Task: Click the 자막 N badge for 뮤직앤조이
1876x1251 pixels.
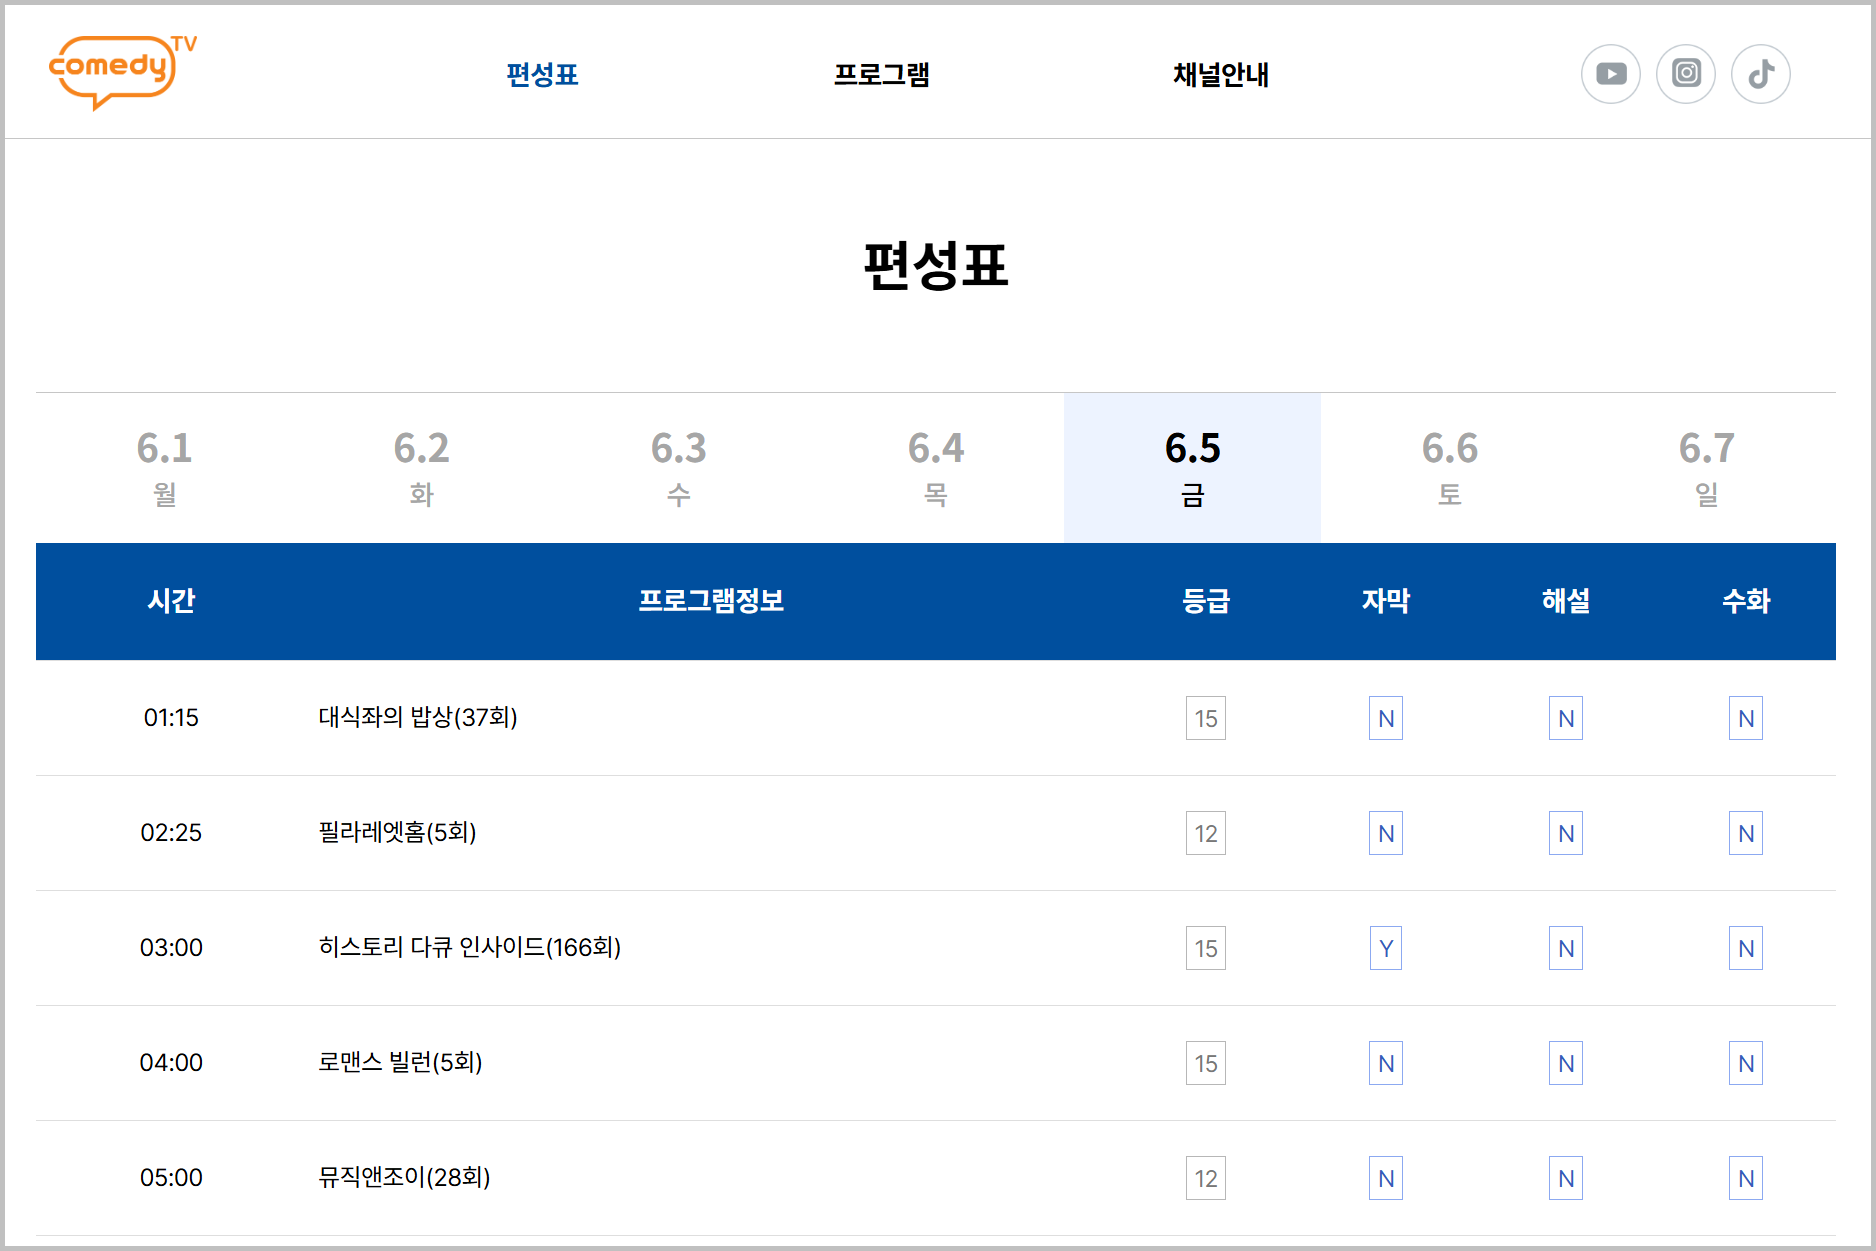Action: click(1386, 1178)
